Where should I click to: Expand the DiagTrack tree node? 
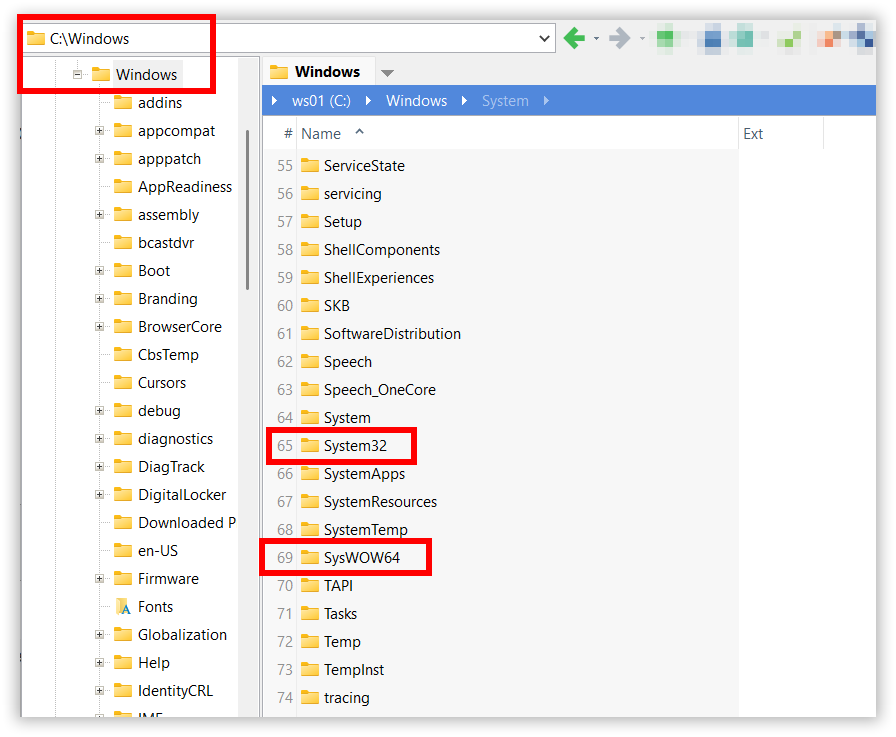tap(99, 467)
